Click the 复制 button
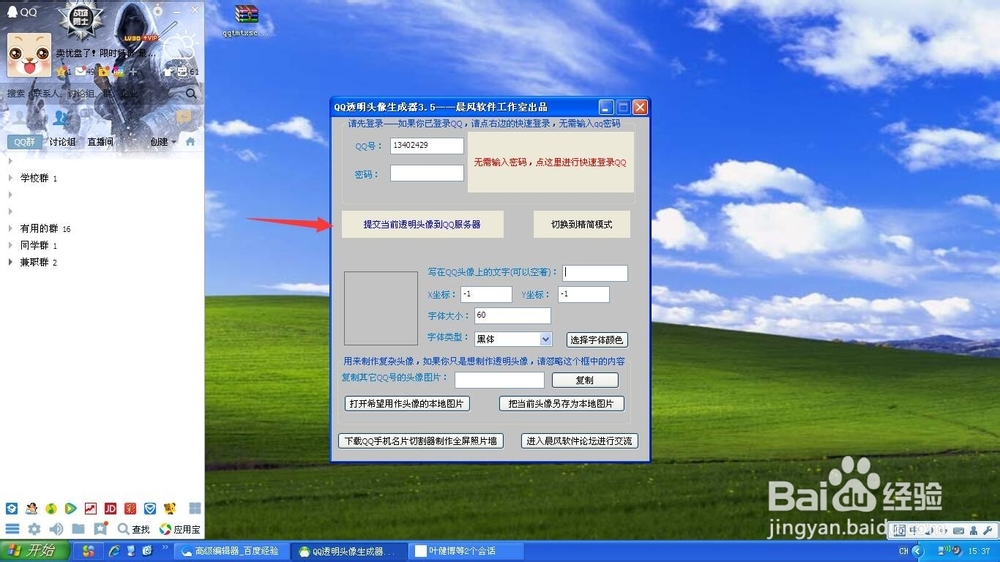Image resolution: width=1000 pixels, height=562 pixels. (x=585, y=380)
